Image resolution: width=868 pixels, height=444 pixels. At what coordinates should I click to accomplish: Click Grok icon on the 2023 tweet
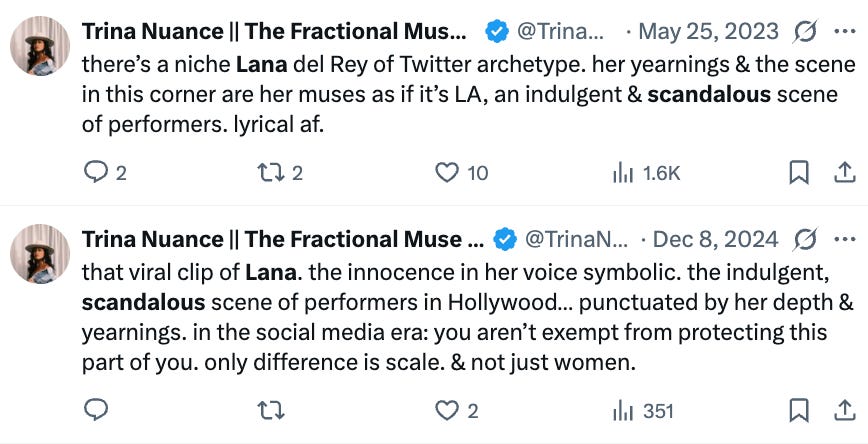pyautogui.click(x=804, y=32)
